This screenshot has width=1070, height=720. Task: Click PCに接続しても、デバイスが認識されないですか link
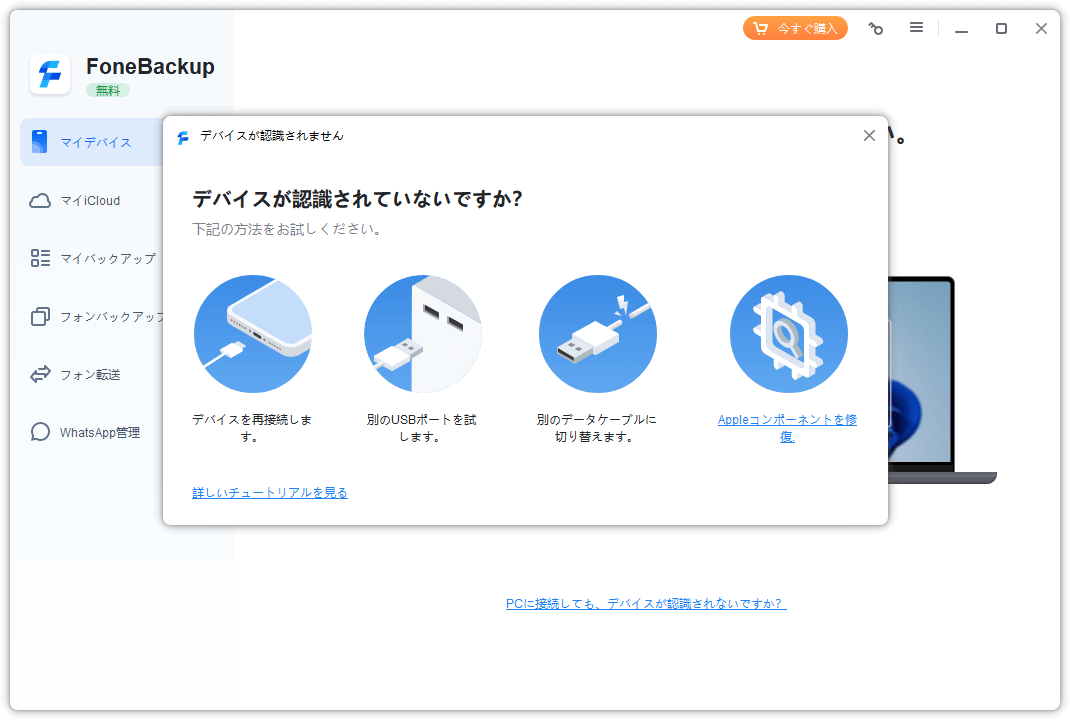coord(646,603)
